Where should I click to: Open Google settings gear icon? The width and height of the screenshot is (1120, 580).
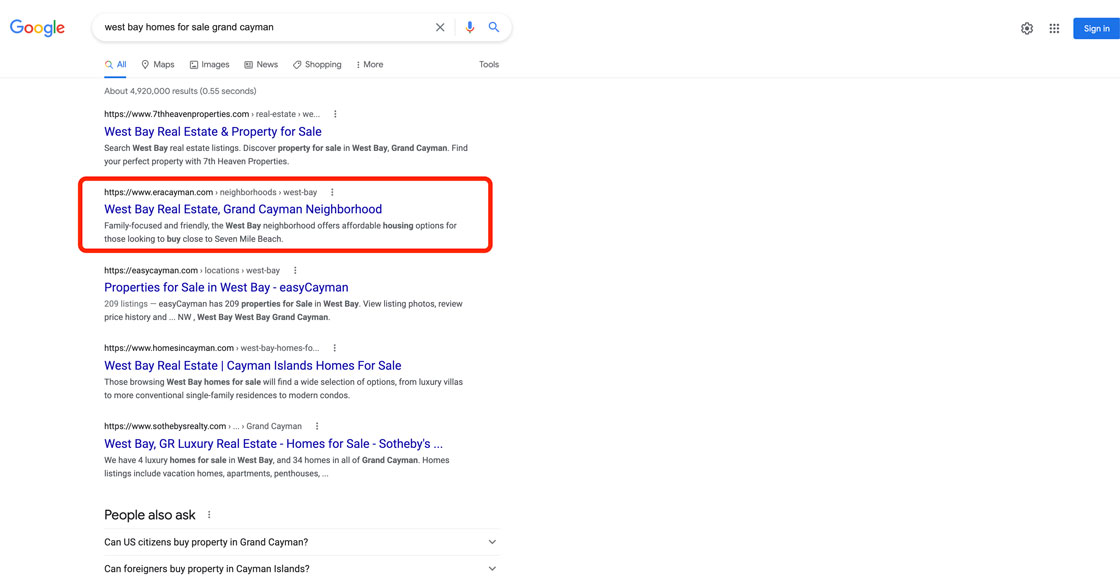click(x=1027, y=29)
